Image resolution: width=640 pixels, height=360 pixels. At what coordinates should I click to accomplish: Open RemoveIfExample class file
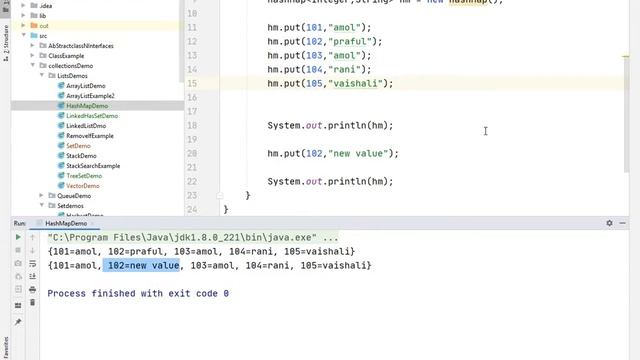tap(90, 136)
